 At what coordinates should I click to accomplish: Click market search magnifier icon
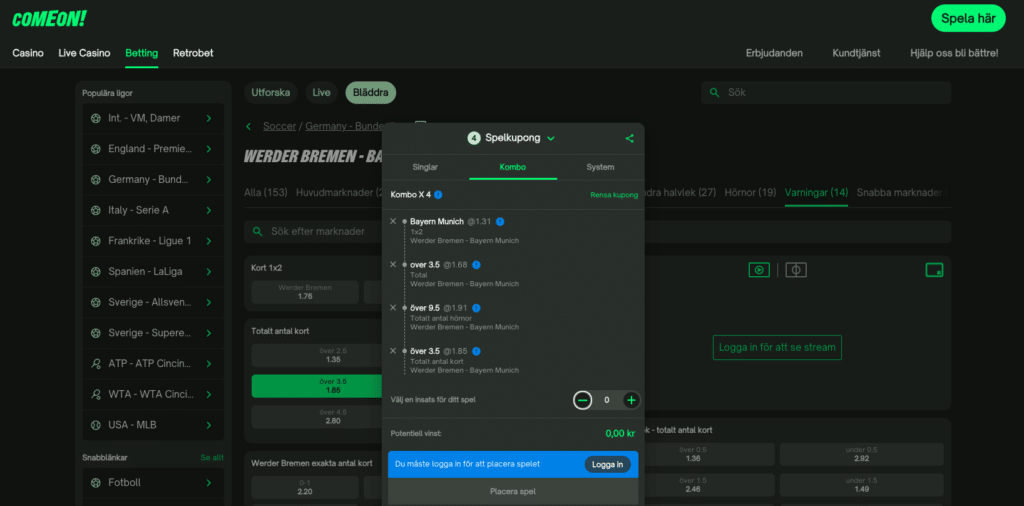click(257, 231)
